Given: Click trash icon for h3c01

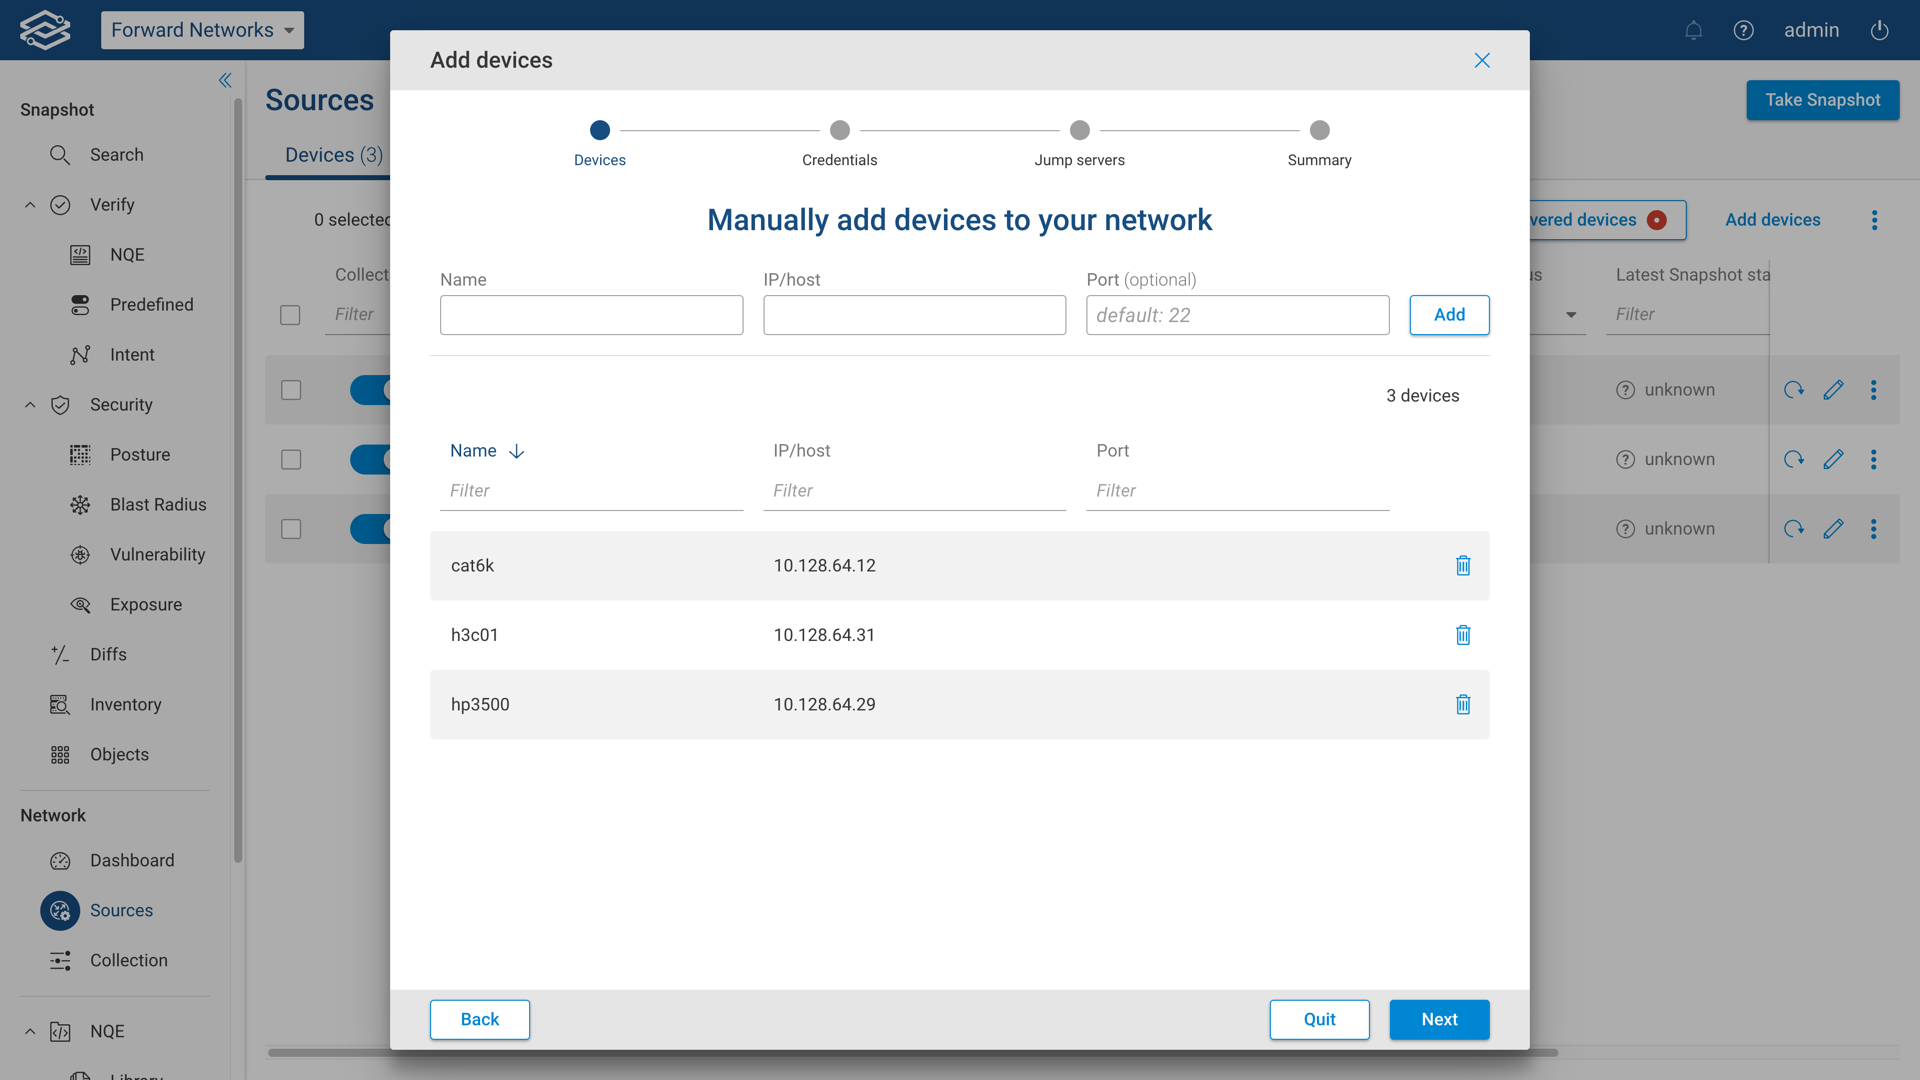Looking at the screenshot, I should click(1463, 635).
